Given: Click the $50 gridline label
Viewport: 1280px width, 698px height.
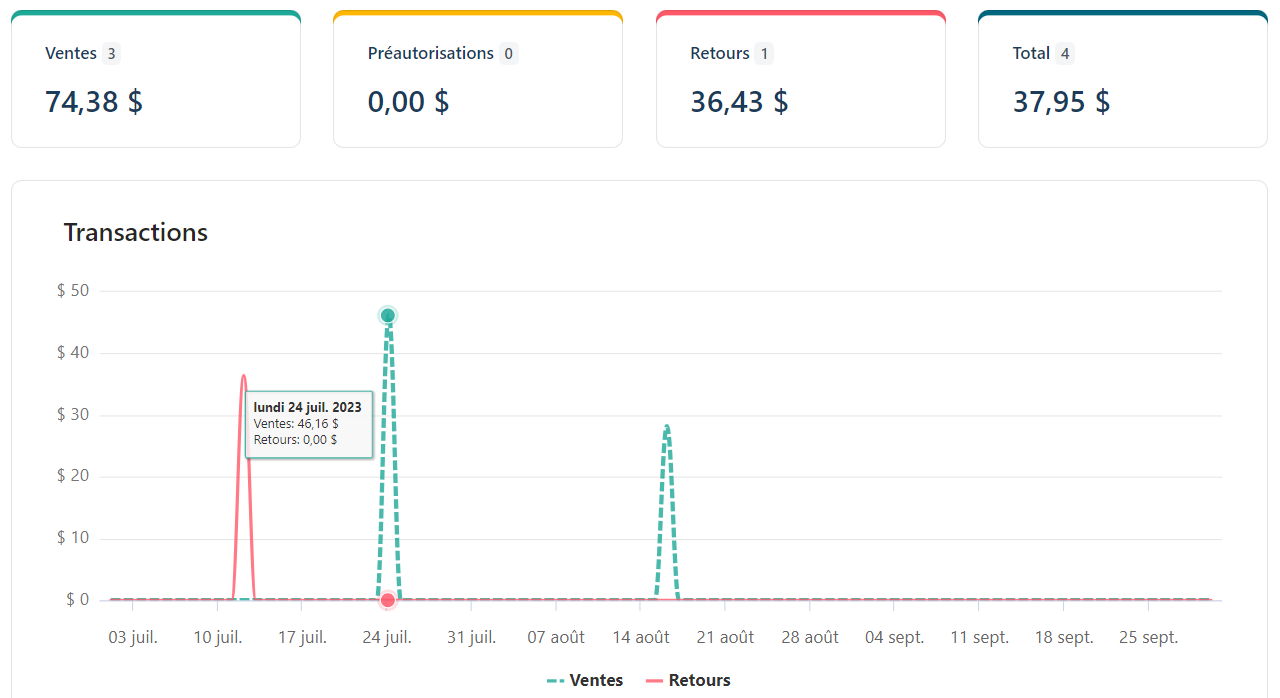Looking at the screenshot, I should (73, 289).
